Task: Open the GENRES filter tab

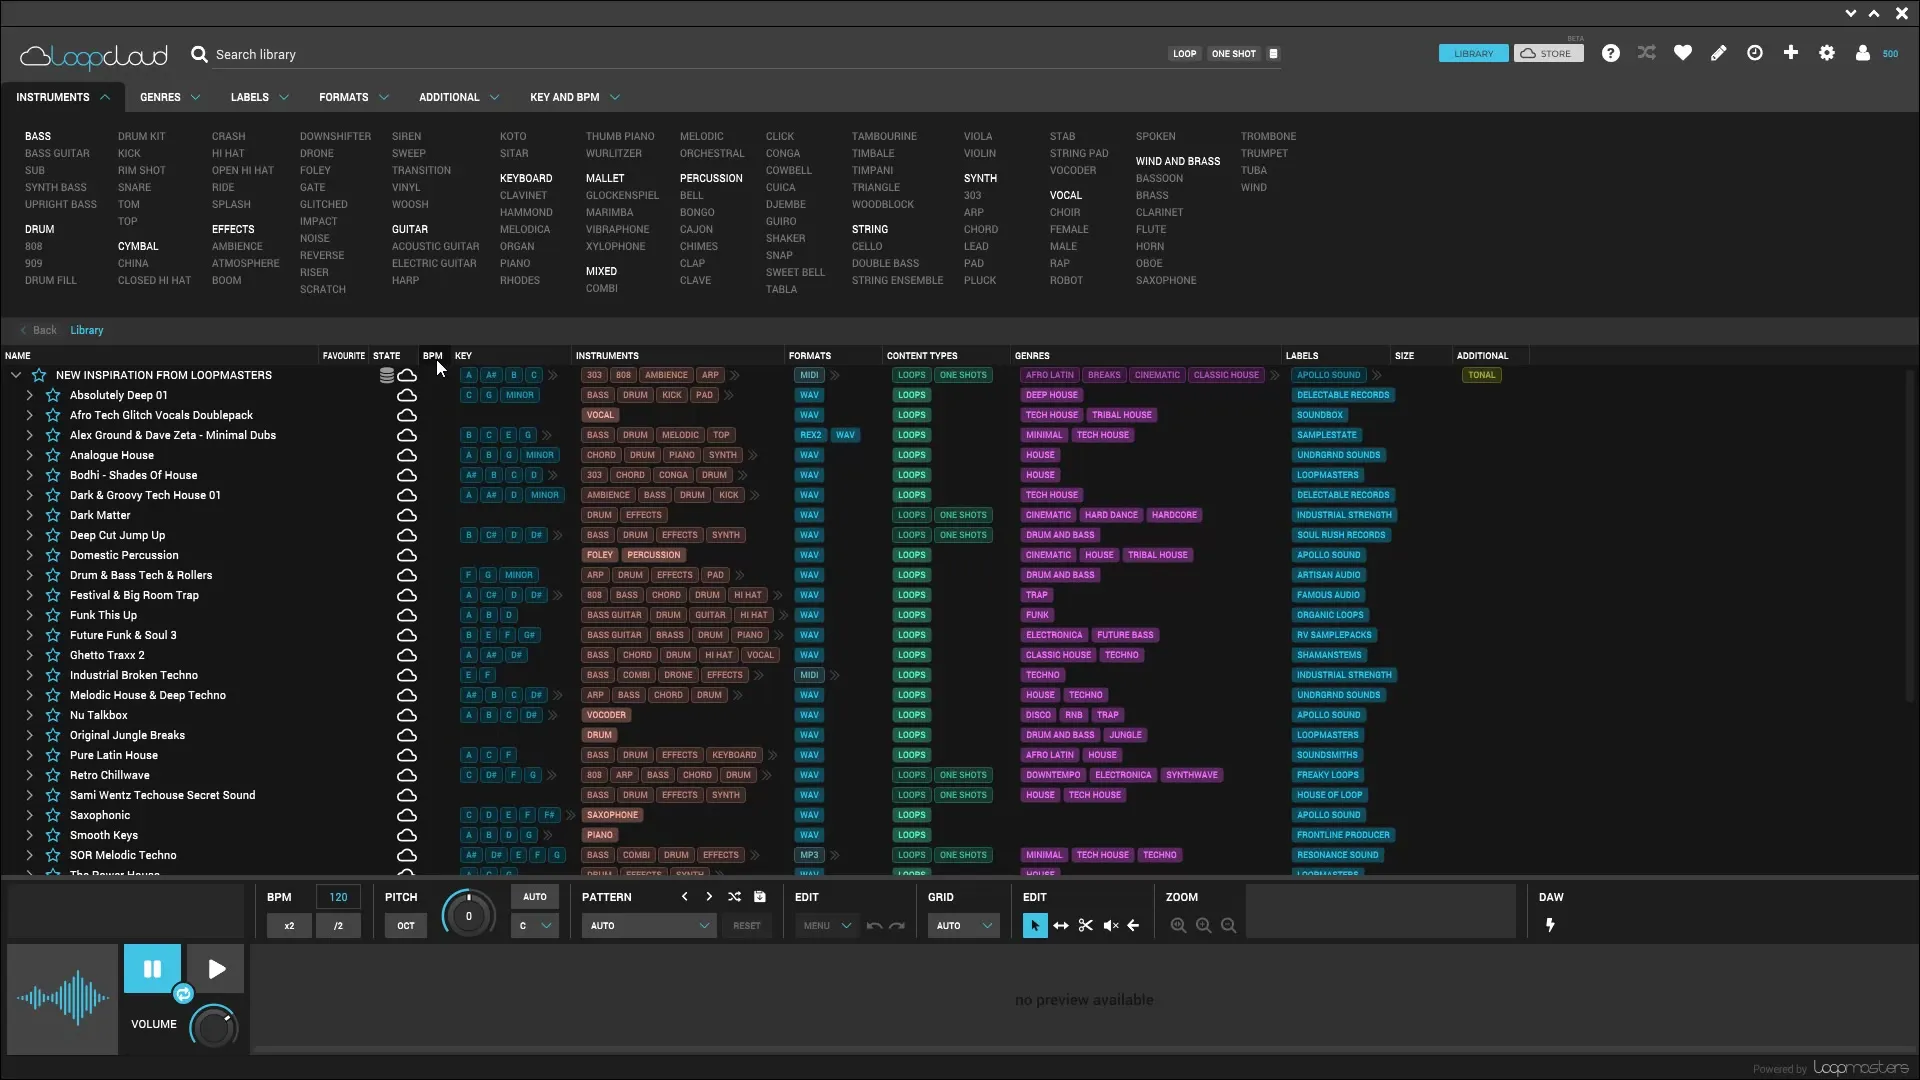Action: point(170,97)
